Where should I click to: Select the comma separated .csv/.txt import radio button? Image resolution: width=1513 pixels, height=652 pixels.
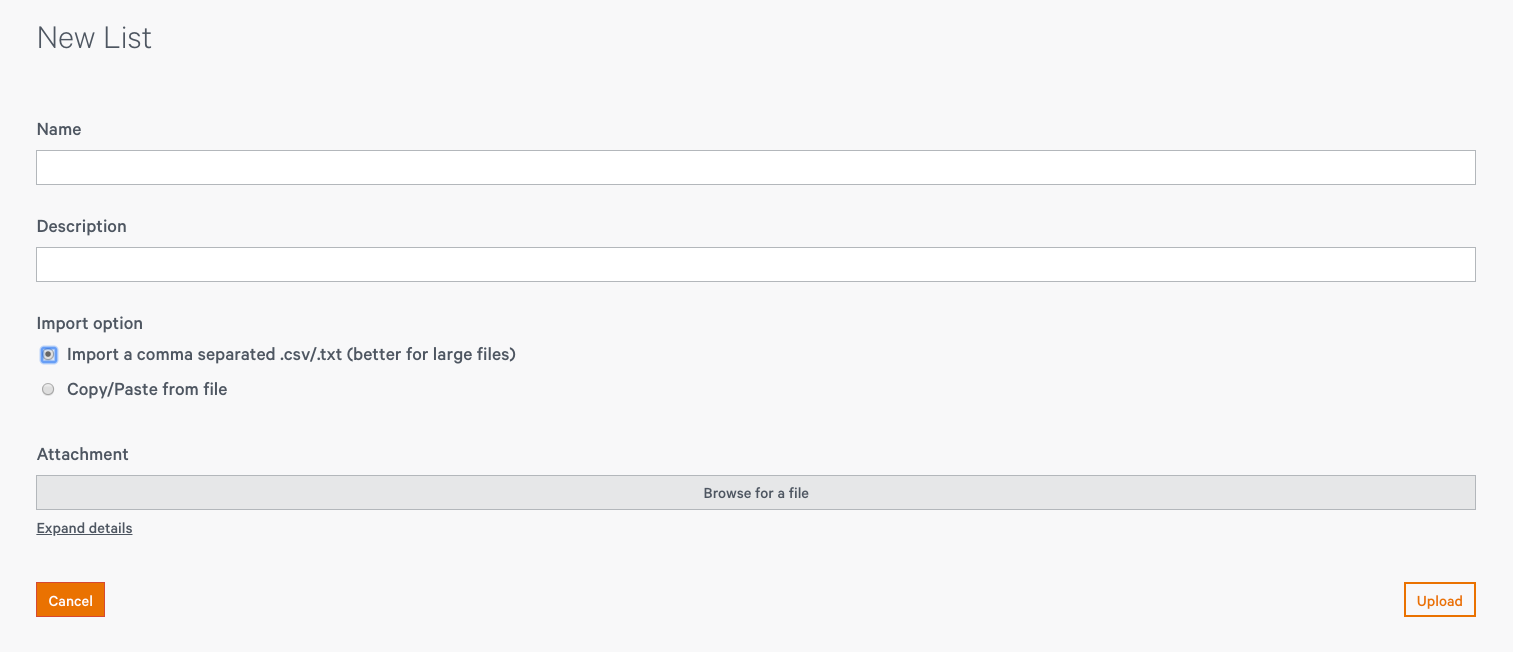(x=48, y=355)
